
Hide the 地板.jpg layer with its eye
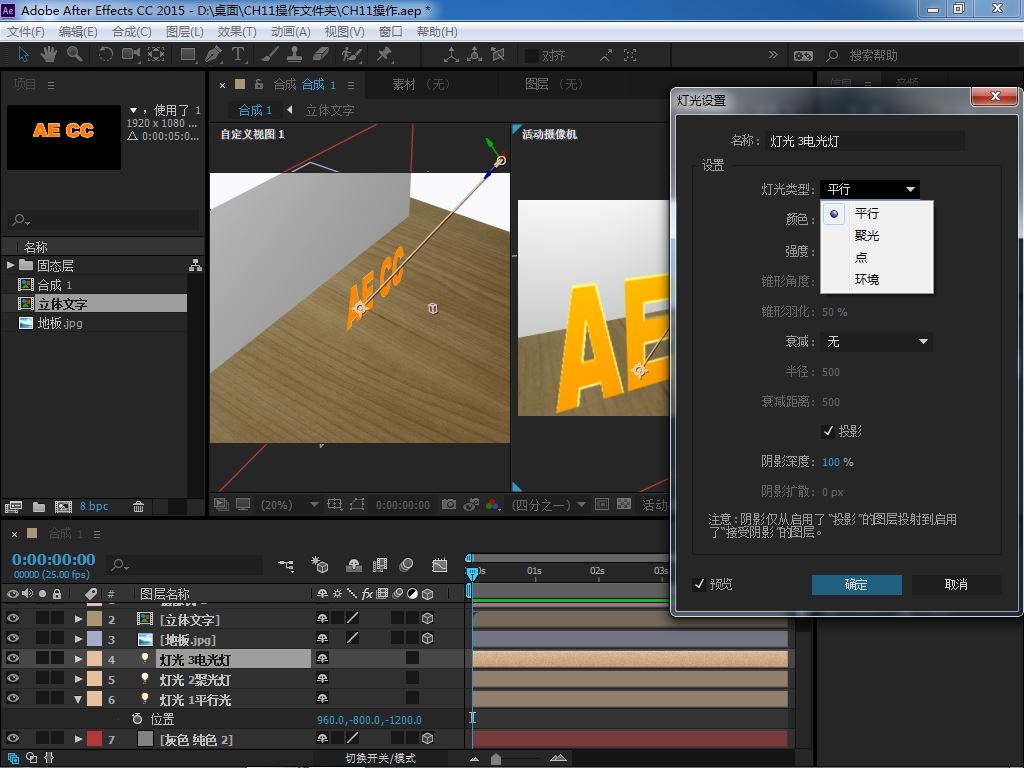point(12,639)
